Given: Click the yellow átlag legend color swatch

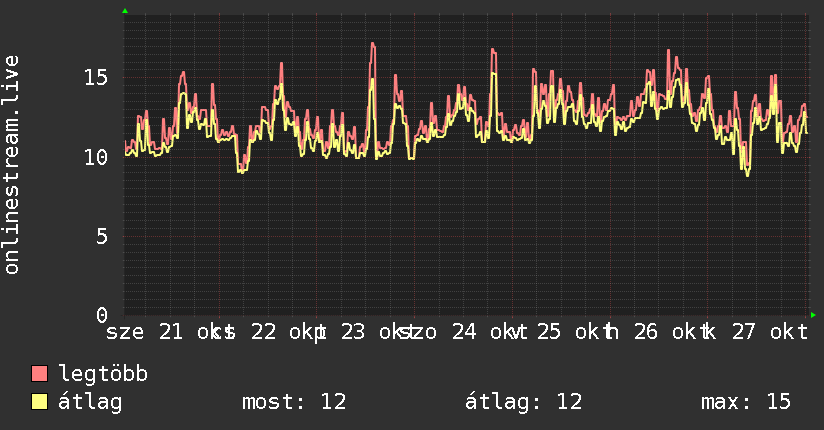Looking at the screenshot, I should (x=39, y=401).
